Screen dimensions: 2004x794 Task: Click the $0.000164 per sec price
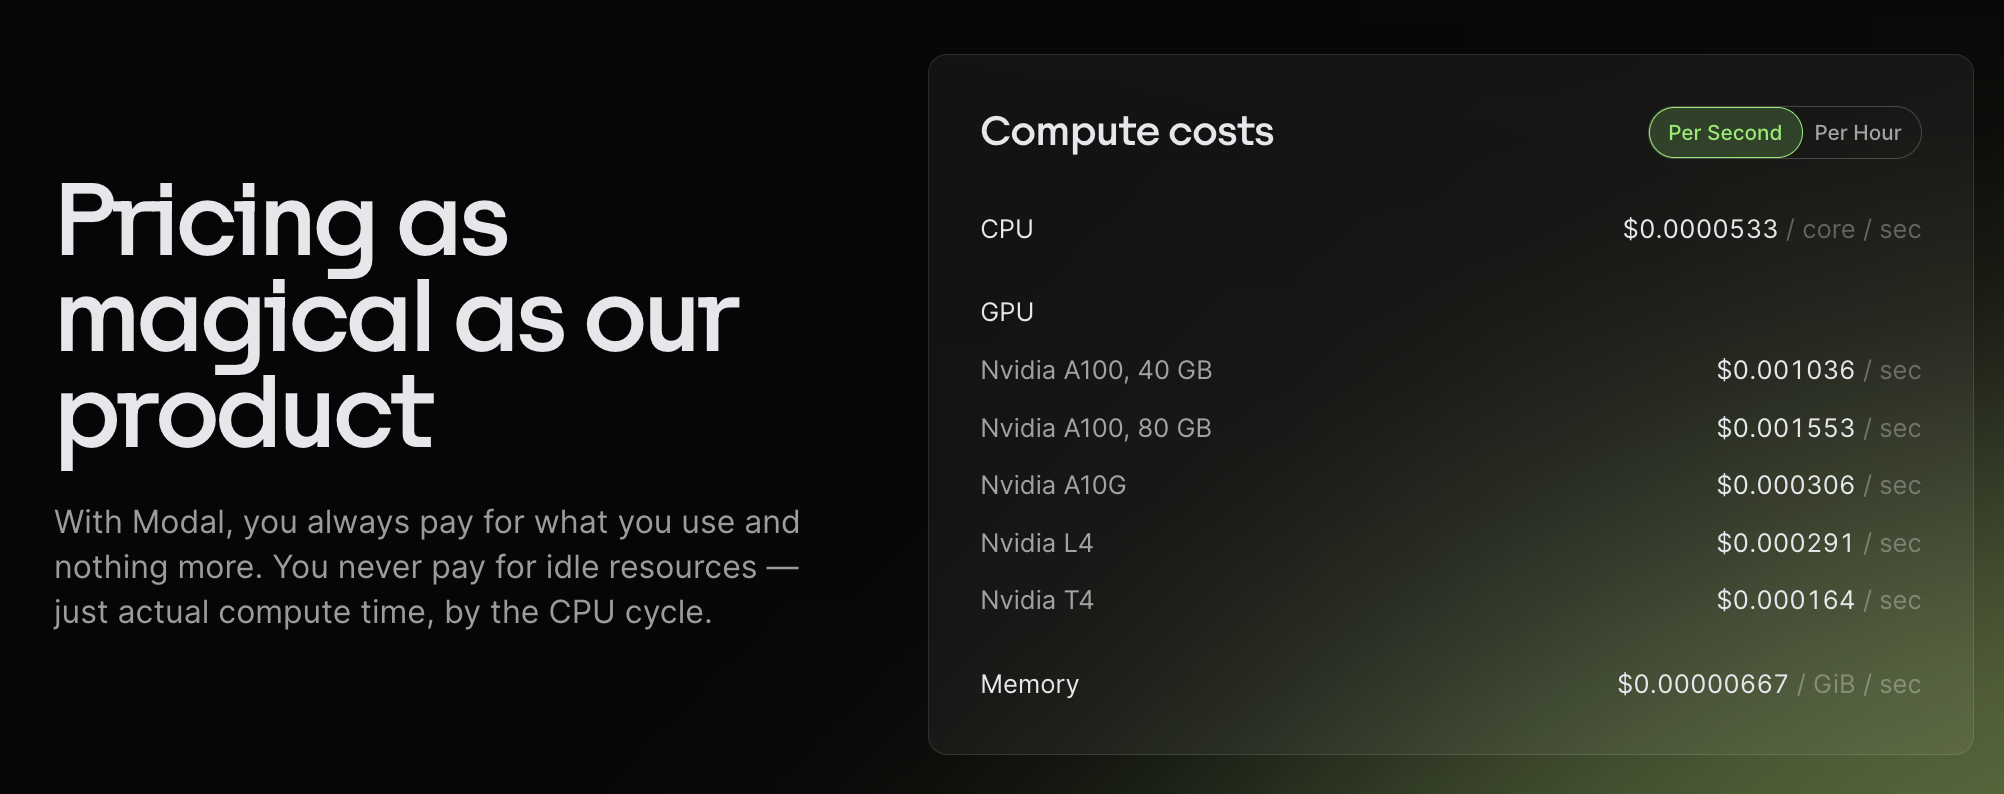1785,600
